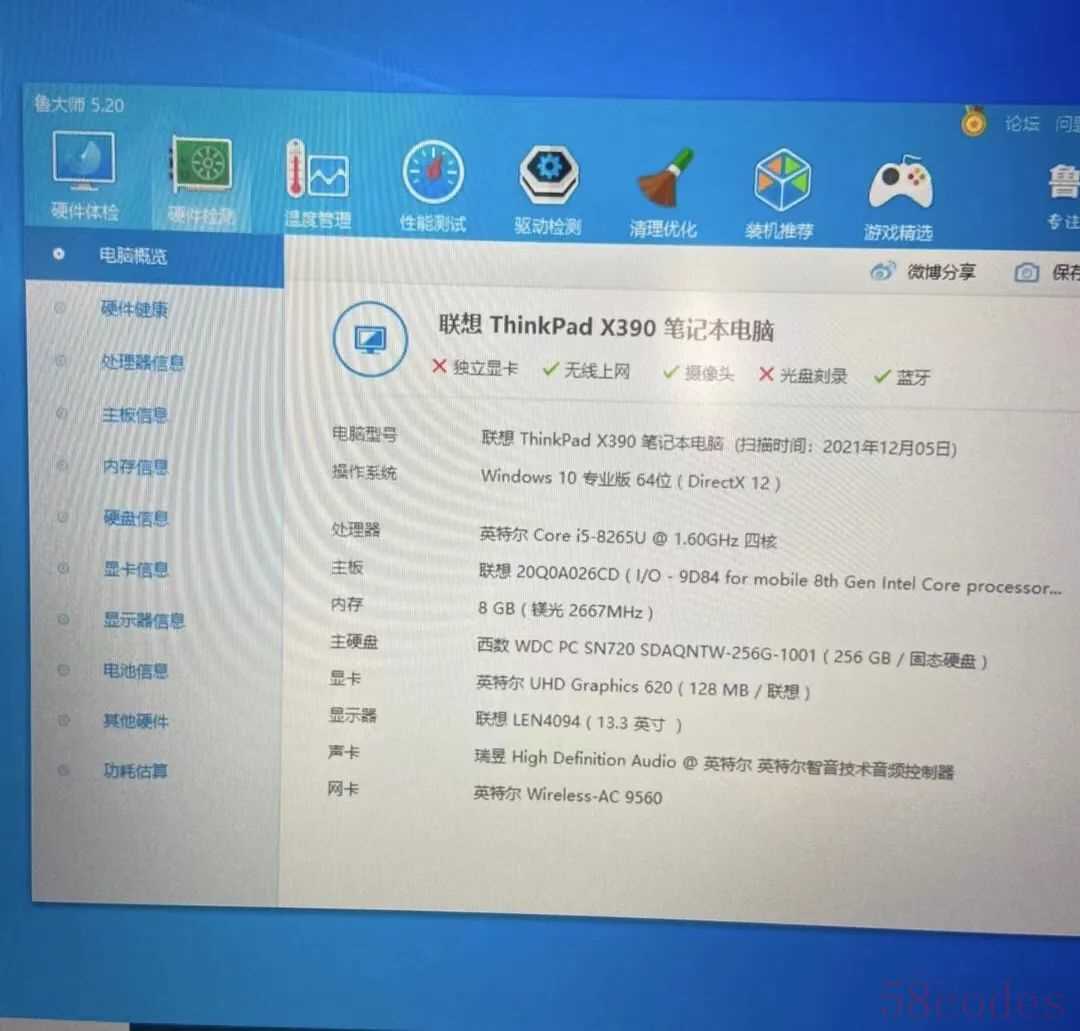Click the 无线上网 checkmark status

click(x=587, y=371)
